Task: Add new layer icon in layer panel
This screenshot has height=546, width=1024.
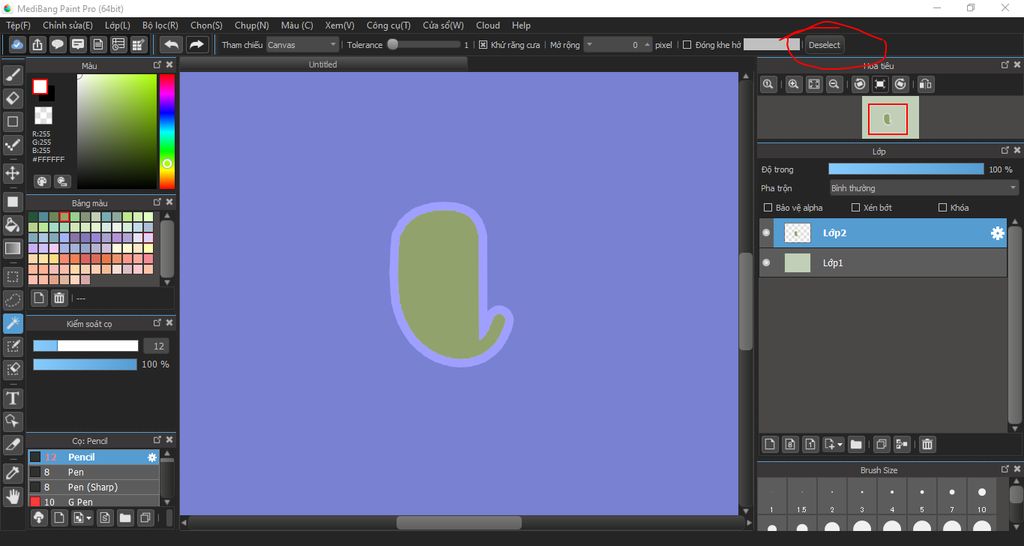Action: [x=770, y=445]
